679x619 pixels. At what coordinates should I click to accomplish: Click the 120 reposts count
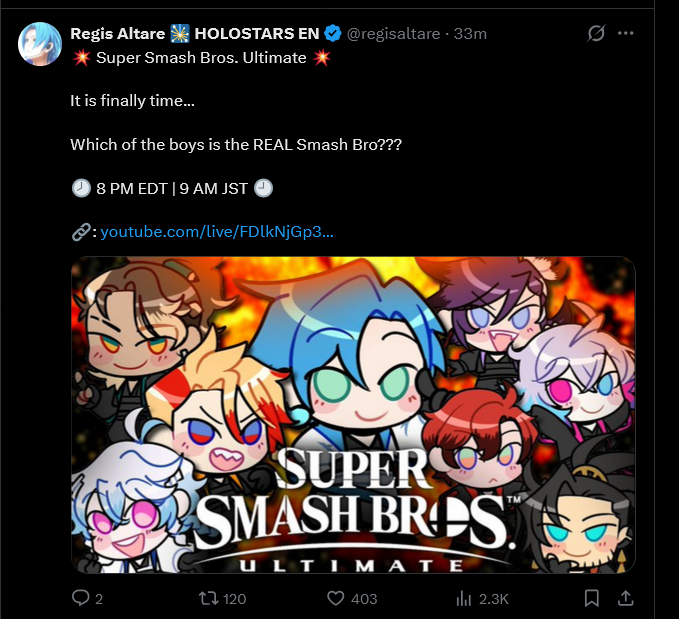(x=234, y=599)
